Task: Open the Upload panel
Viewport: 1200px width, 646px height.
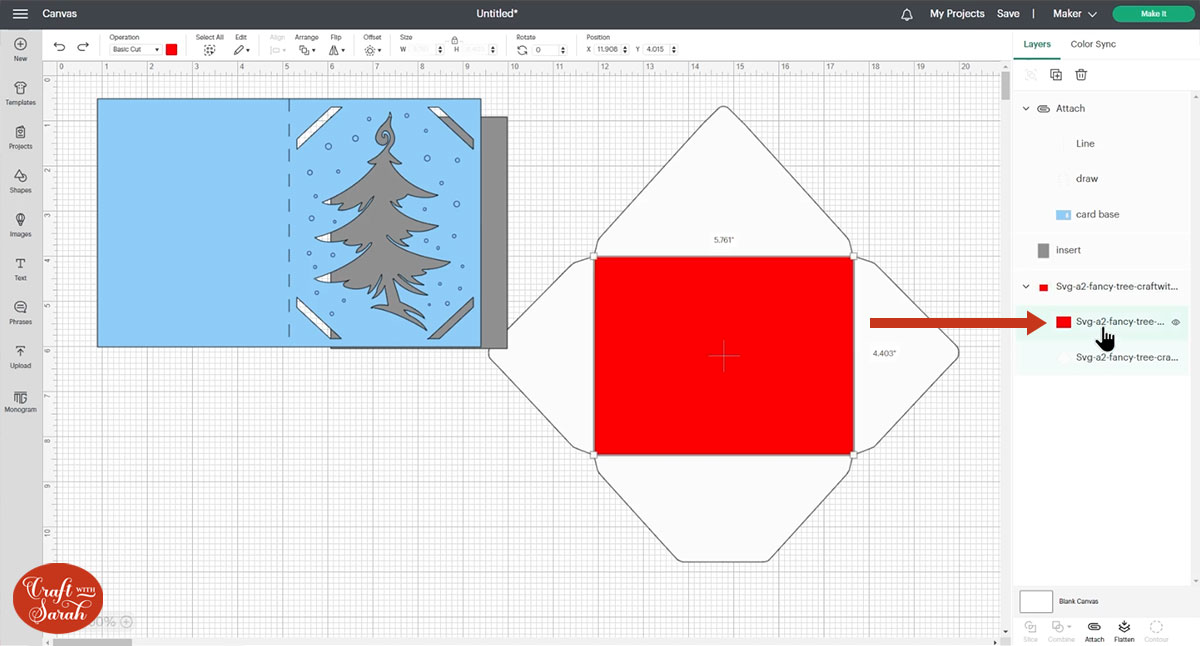Action: click(x=20, y=355)
